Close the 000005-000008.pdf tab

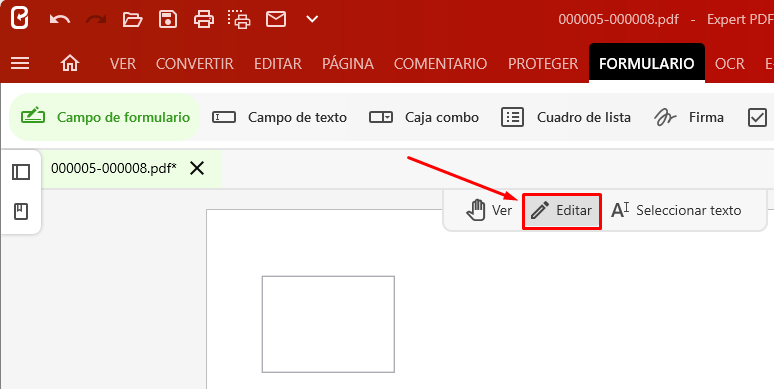click(x=197, y=168)
